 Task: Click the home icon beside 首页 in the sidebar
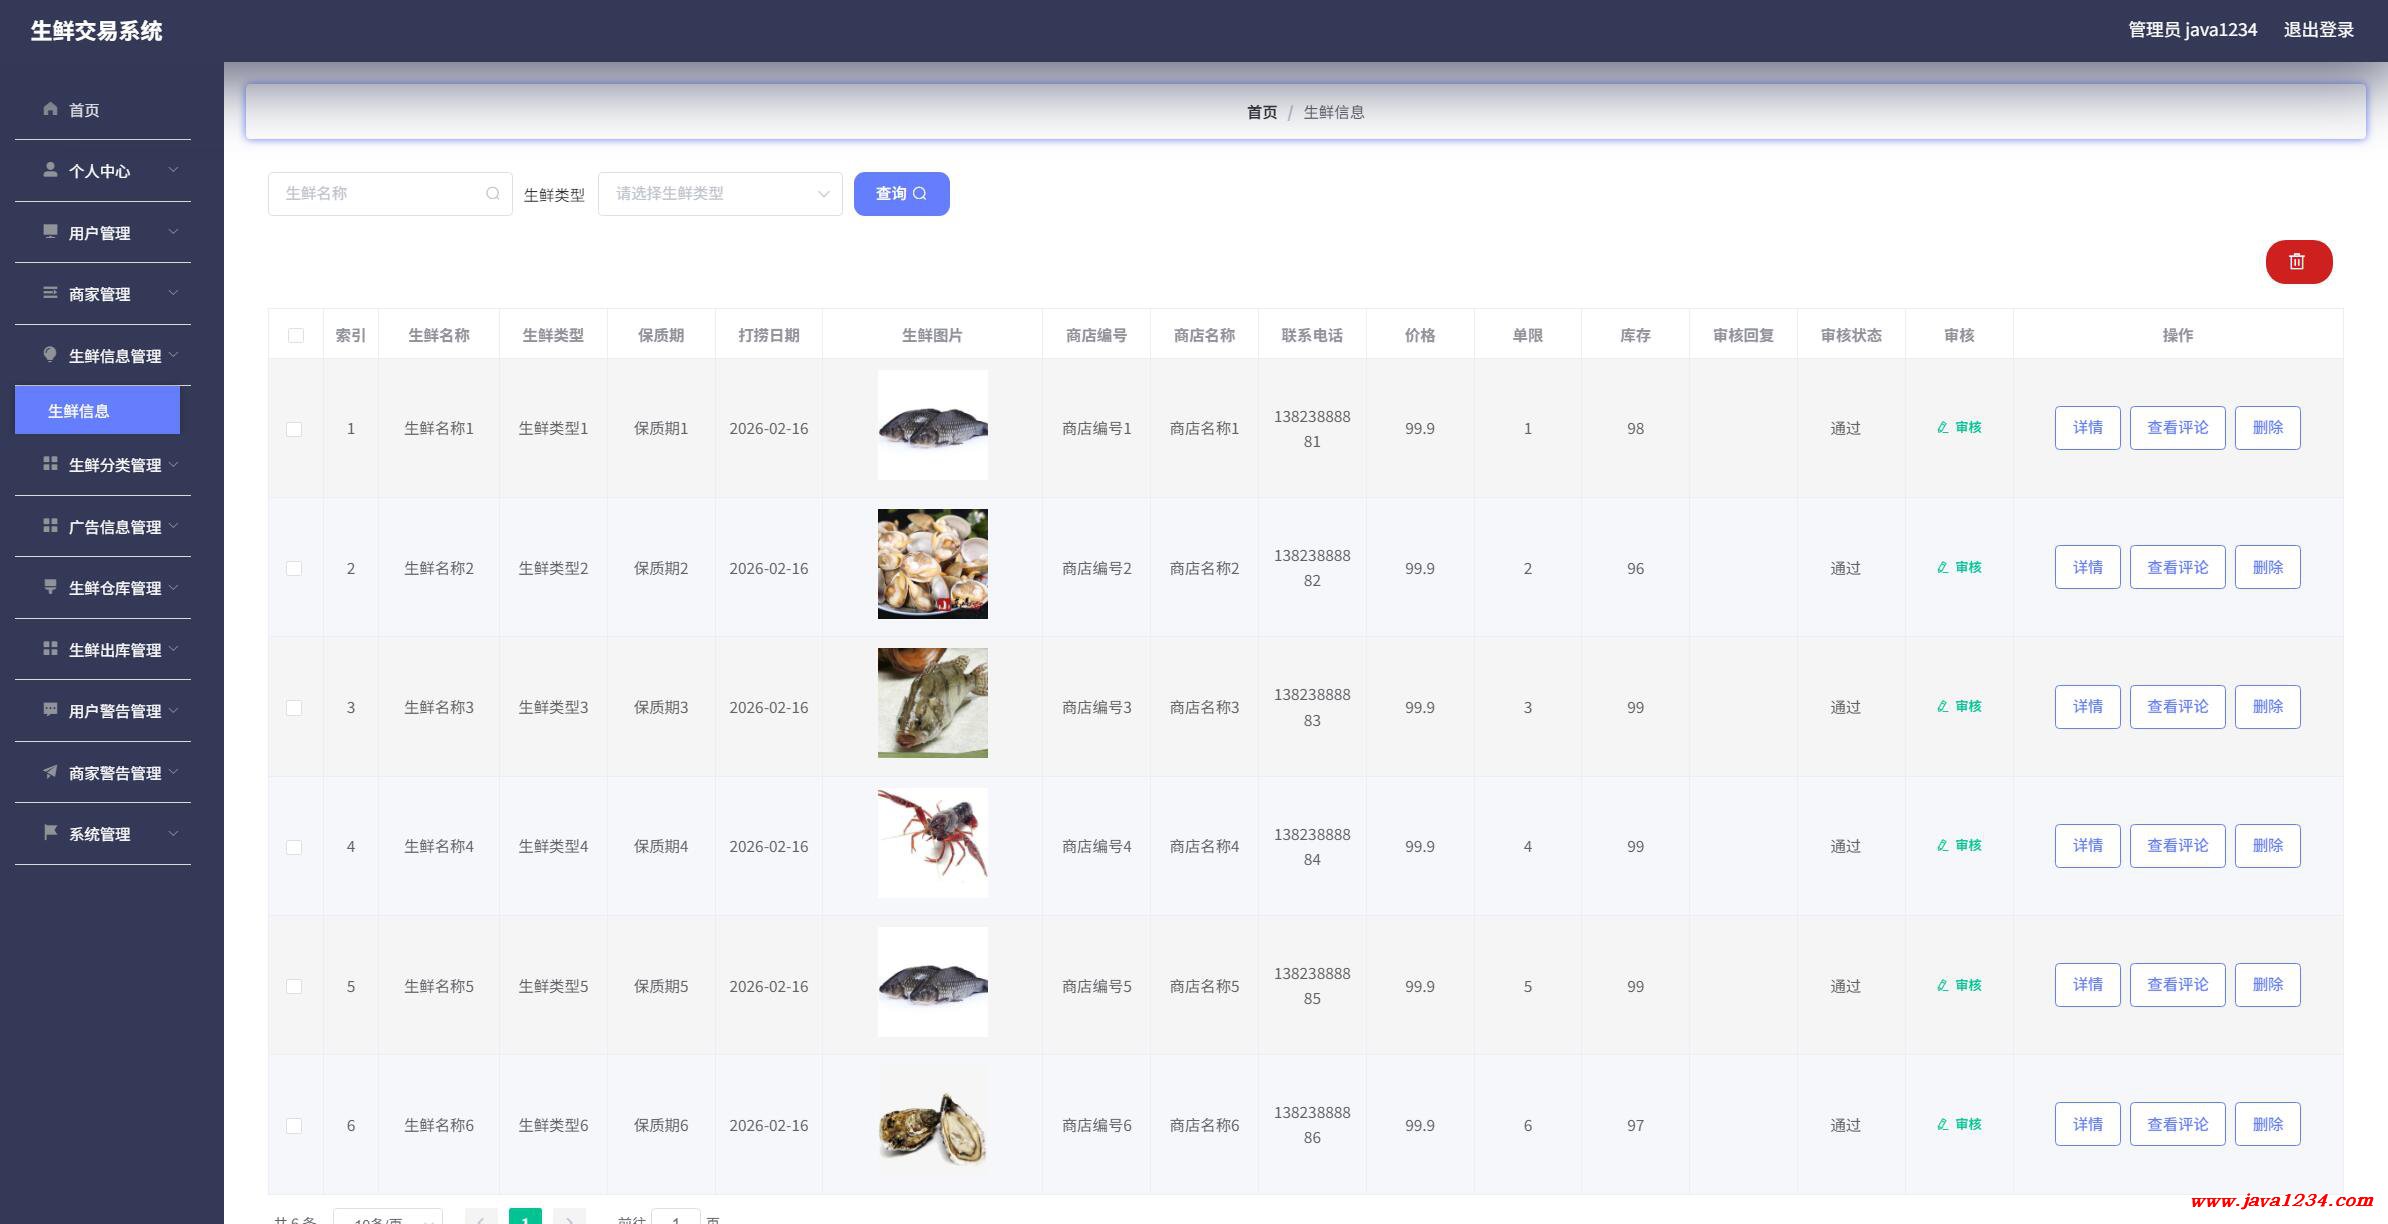50,109
